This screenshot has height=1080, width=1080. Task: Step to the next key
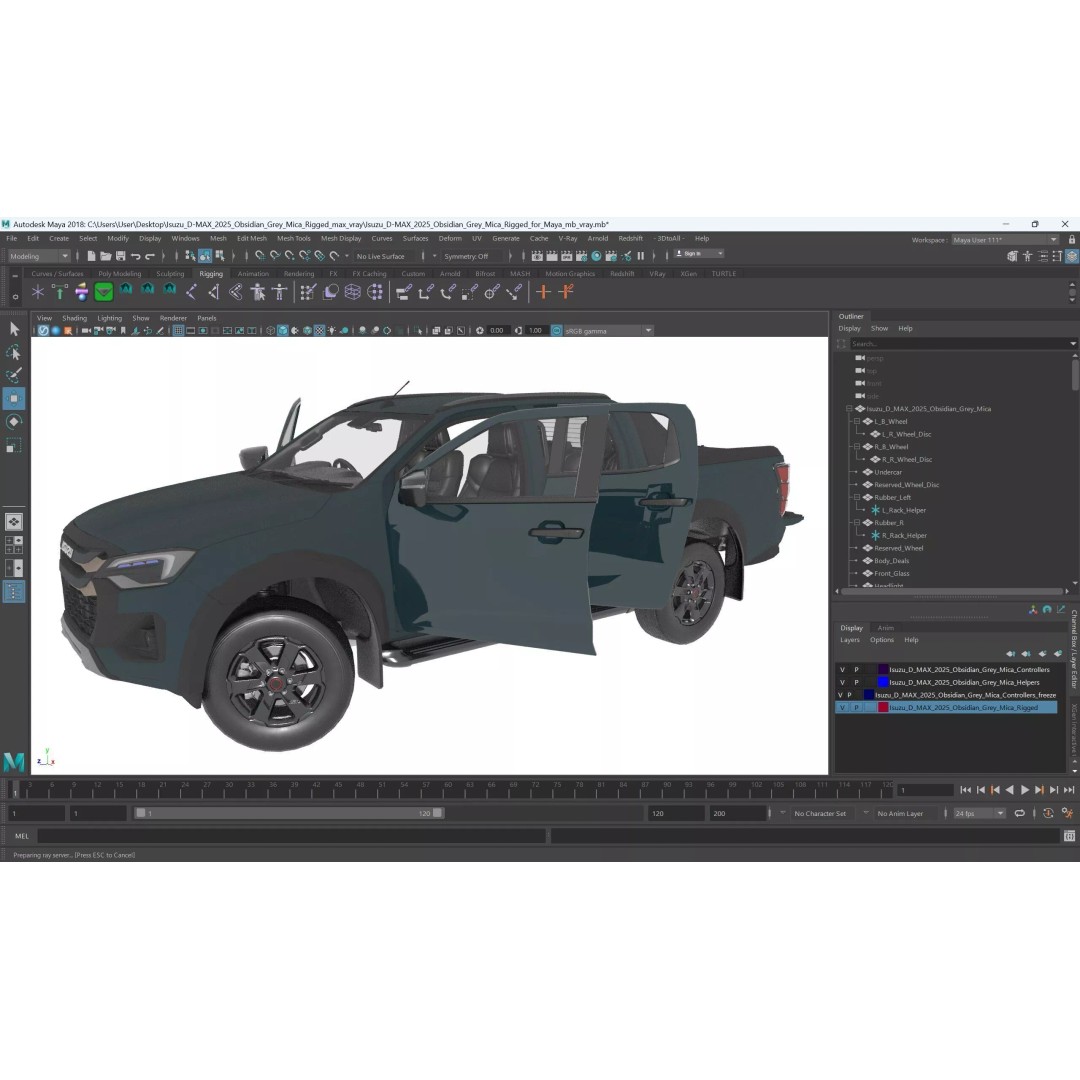click(x=1039, y=790)
